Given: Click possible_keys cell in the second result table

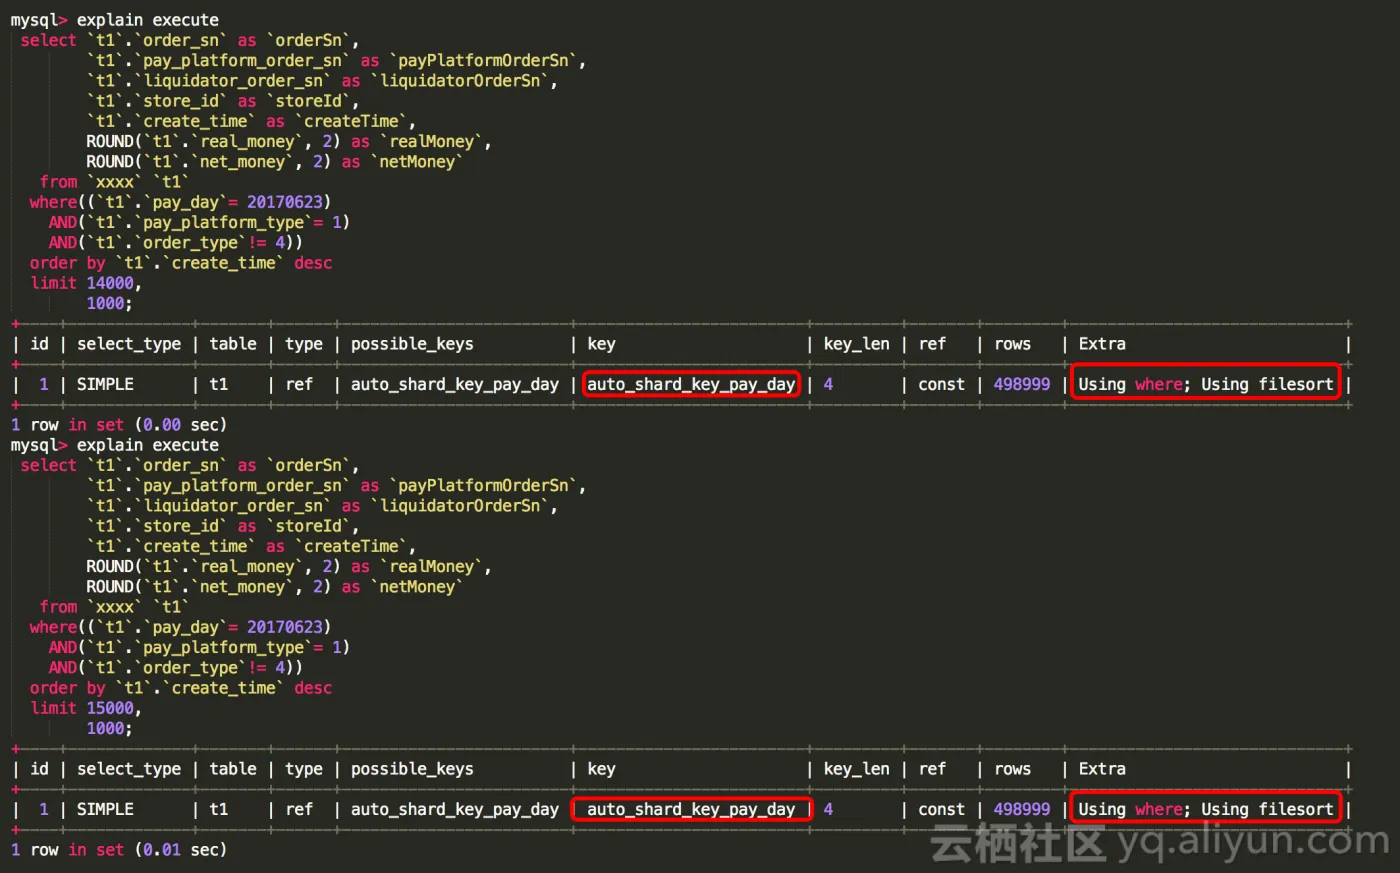Looking at the screenshot, I should [x=455, y=809].
